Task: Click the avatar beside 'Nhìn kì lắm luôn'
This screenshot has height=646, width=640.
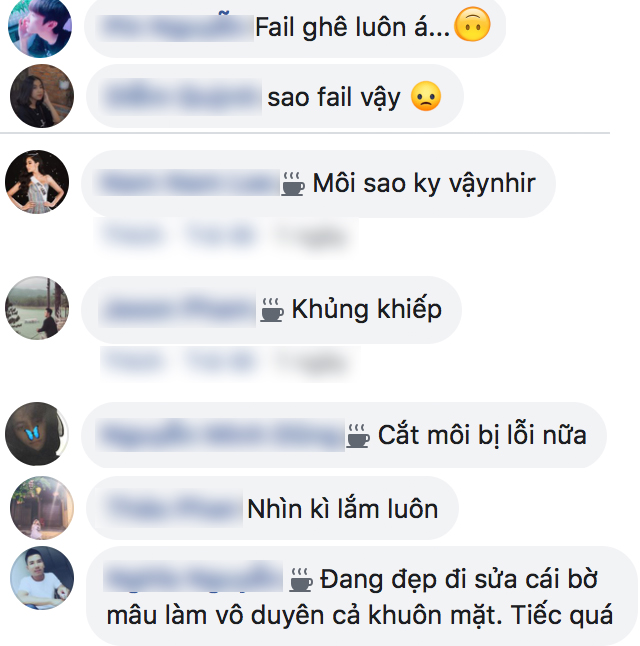Action: (x=42, y=508)
